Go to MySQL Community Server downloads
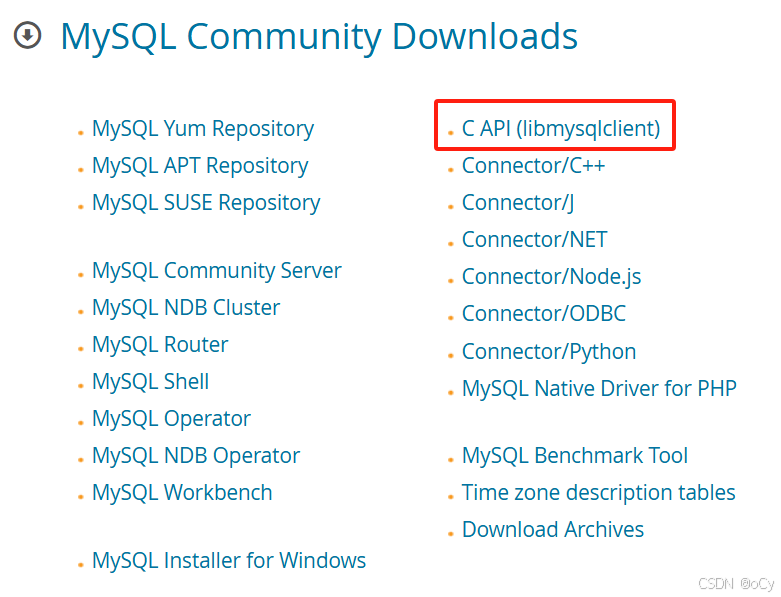This screenshot has width=781, height=597. pos(217,271)
